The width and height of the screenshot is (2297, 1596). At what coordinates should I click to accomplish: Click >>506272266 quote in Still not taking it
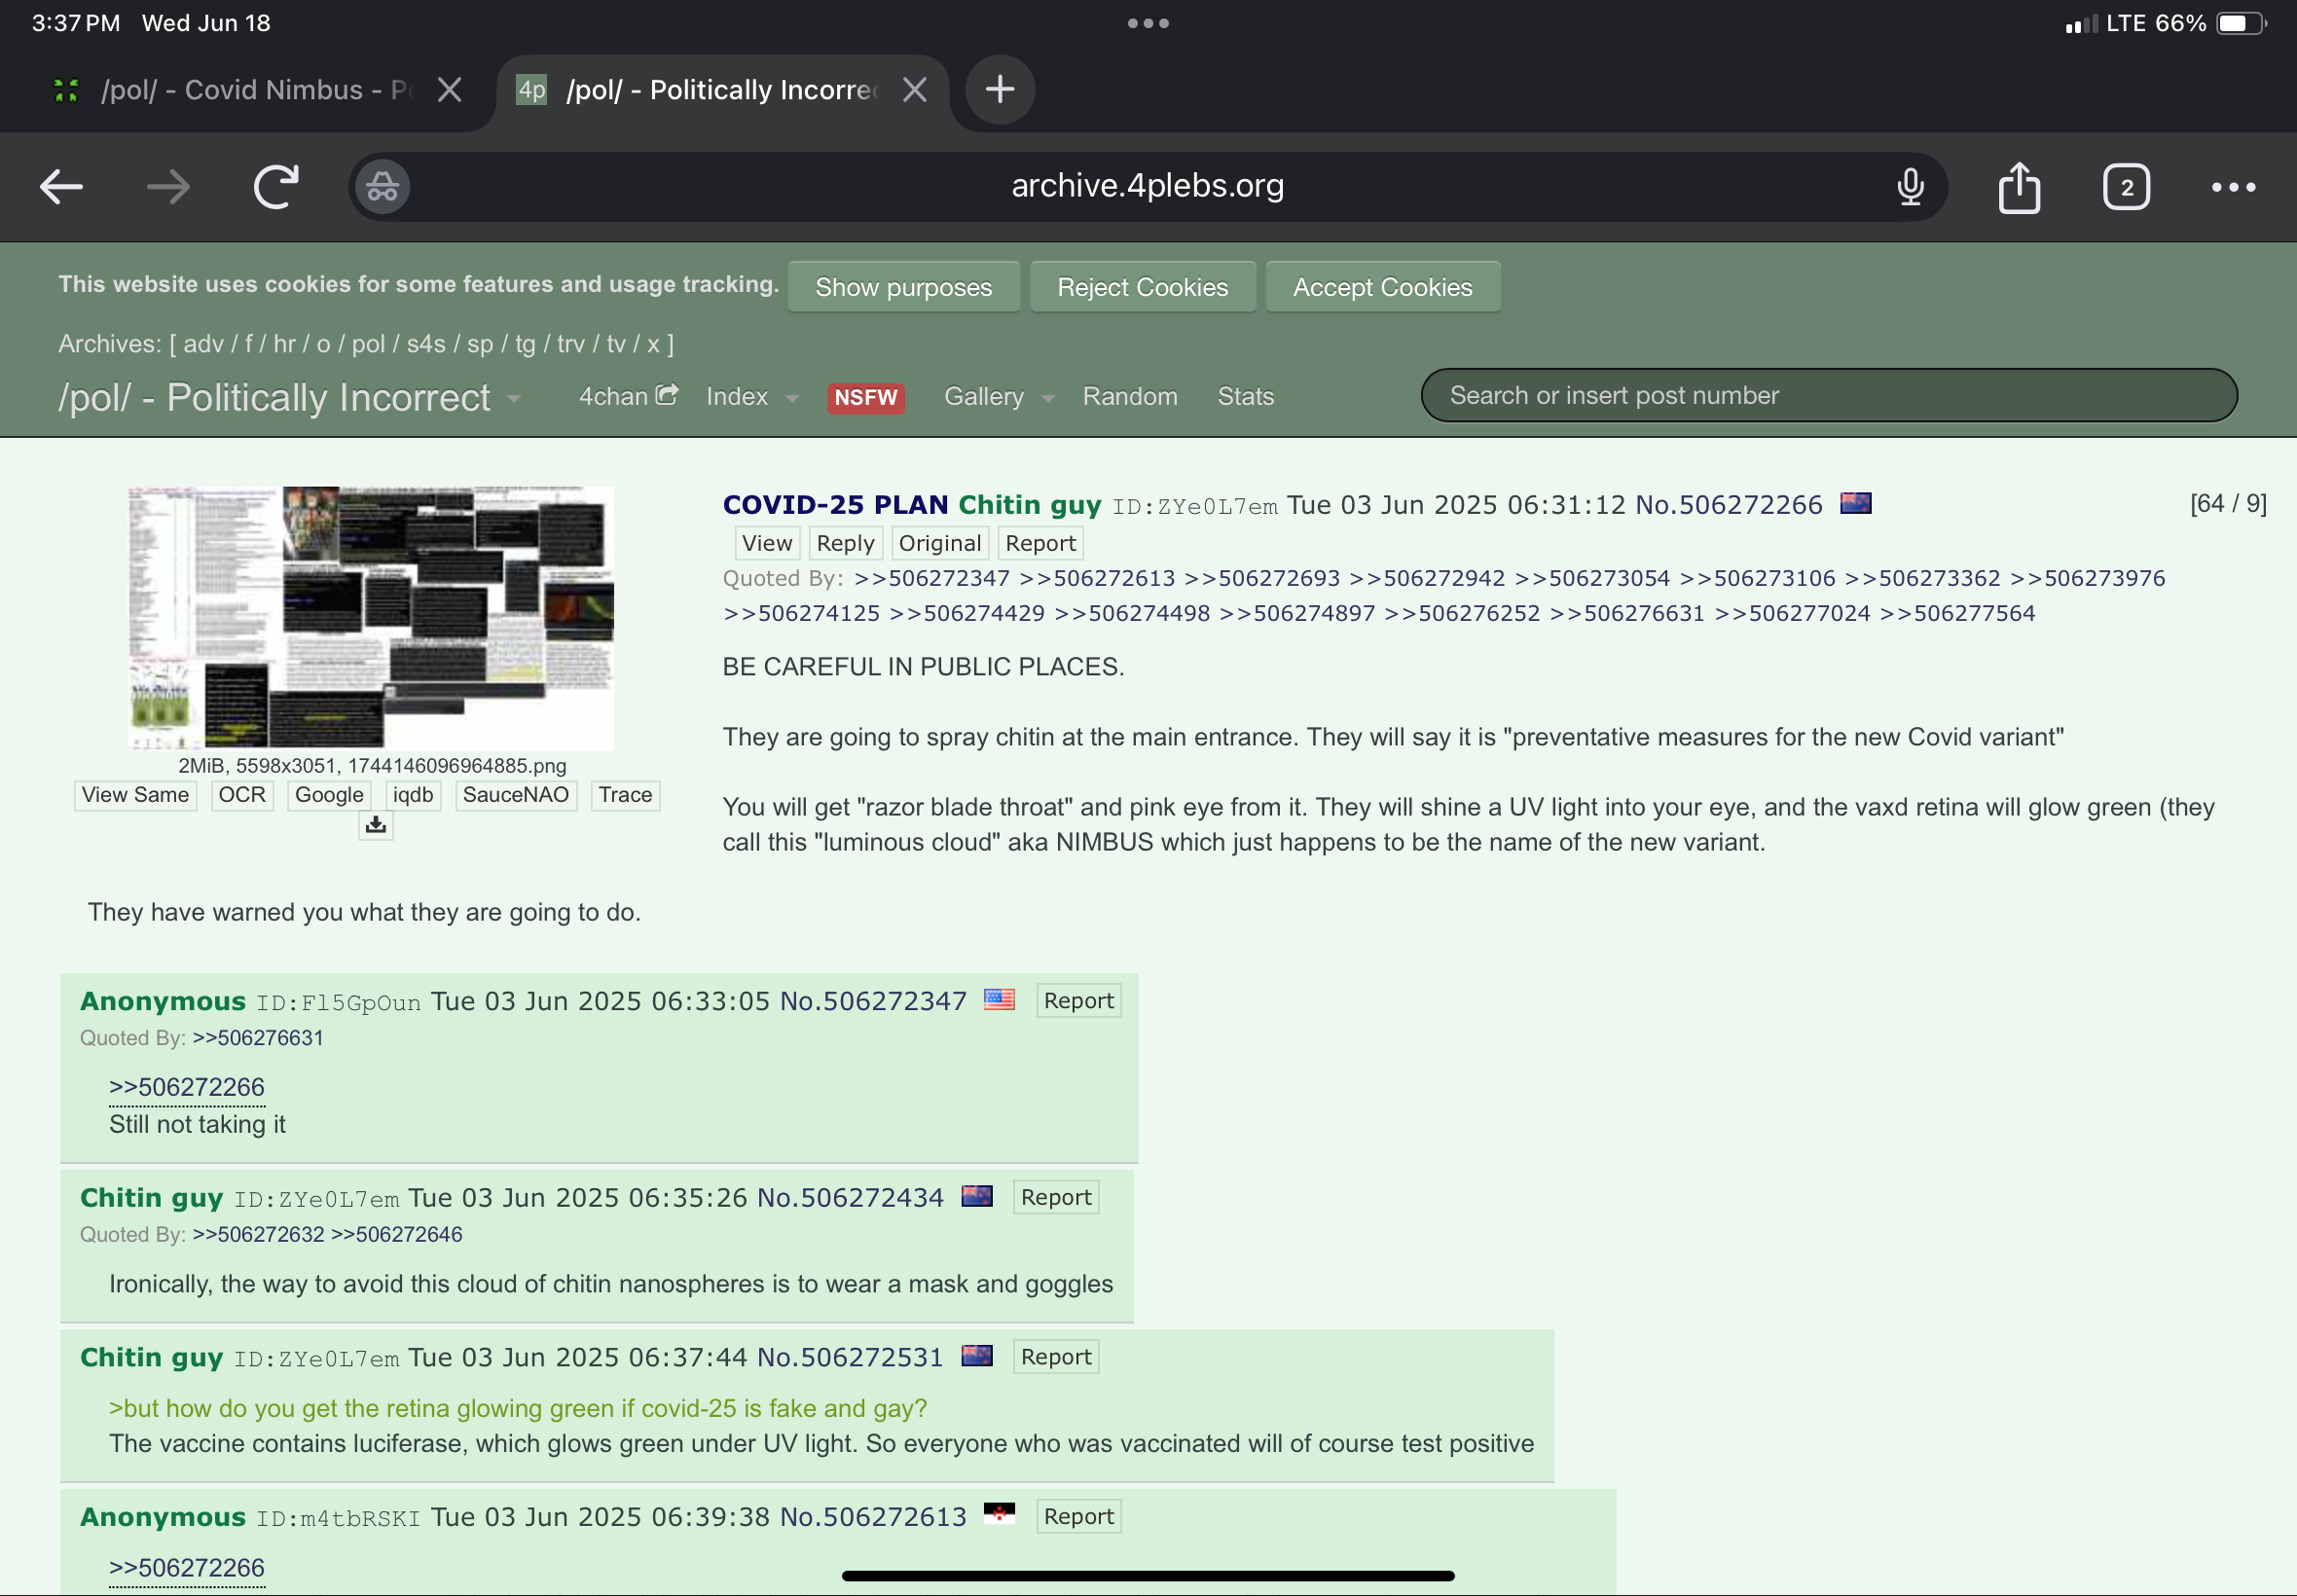pos(187,1087)
